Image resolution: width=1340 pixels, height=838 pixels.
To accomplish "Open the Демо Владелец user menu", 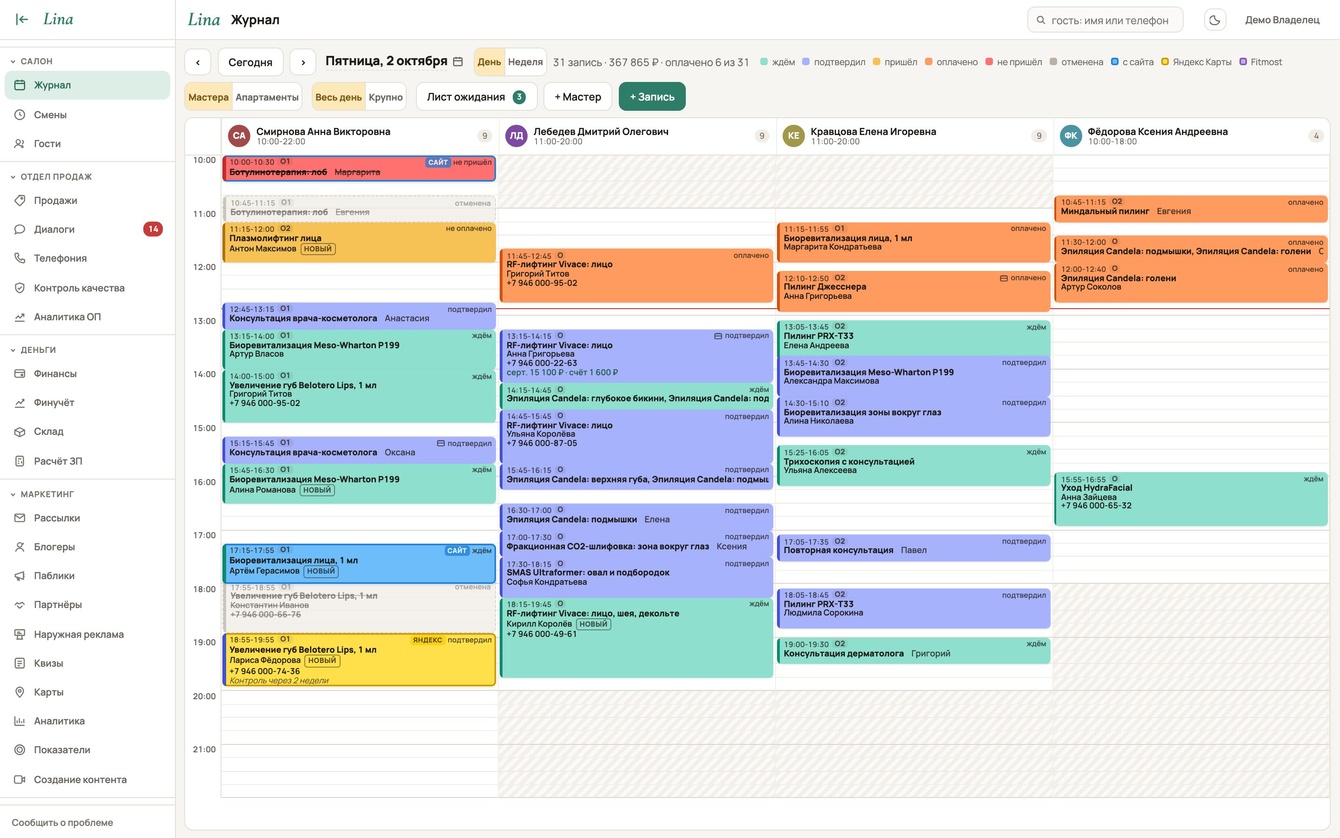I will coord(1282,20).
